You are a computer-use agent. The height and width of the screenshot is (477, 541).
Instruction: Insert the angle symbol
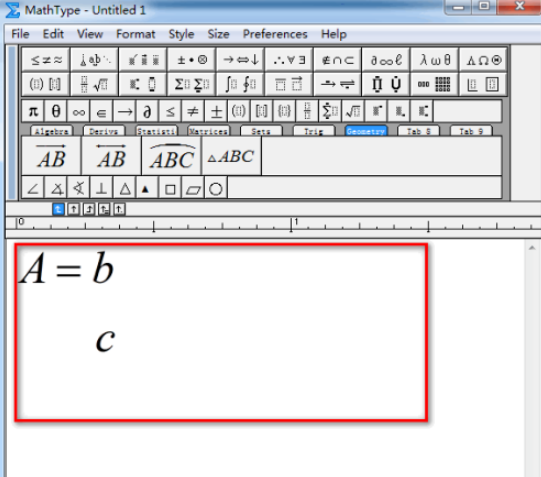point(33,188)
